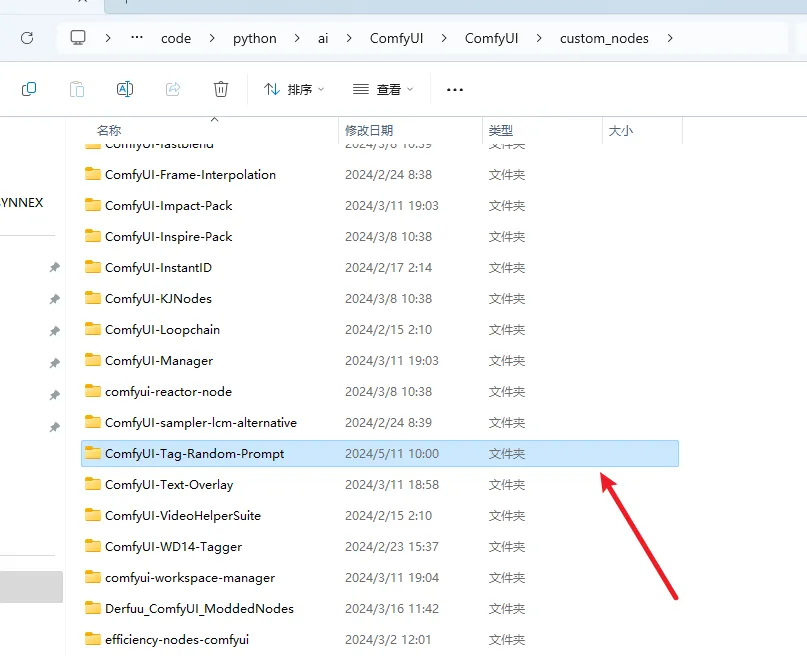Click the Paste icon in toolbar
This screenshot has height=656, width=807.
[x=77, y=89]
